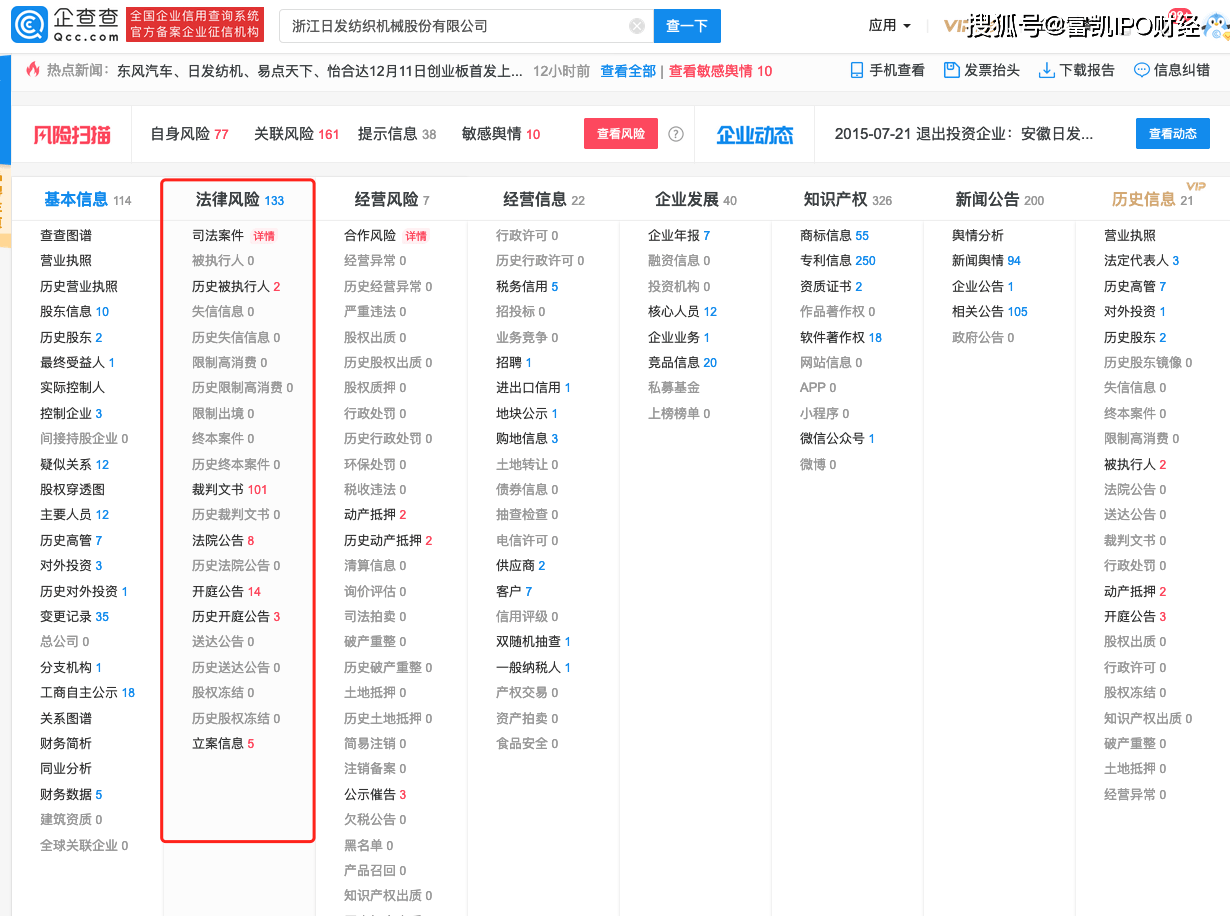The width and height of the screenshot is (1230, 916).
Task: Click the download report icon
Action: (1047, 70)
